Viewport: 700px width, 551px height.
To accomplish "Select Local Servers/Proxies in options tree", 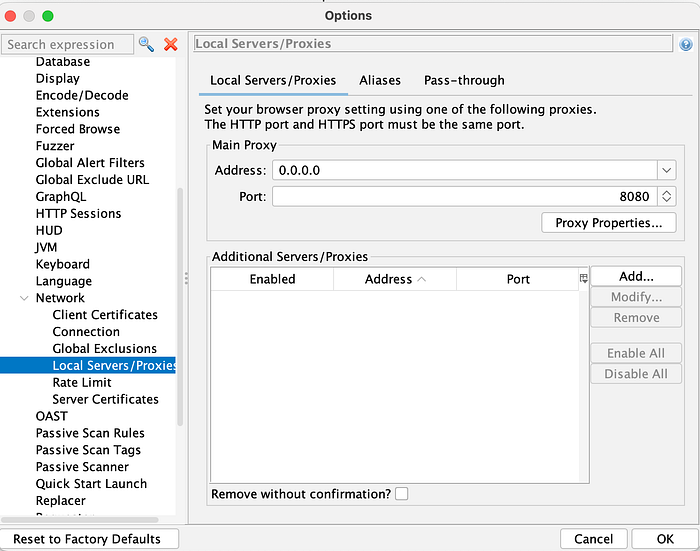I will click(88, 365).
